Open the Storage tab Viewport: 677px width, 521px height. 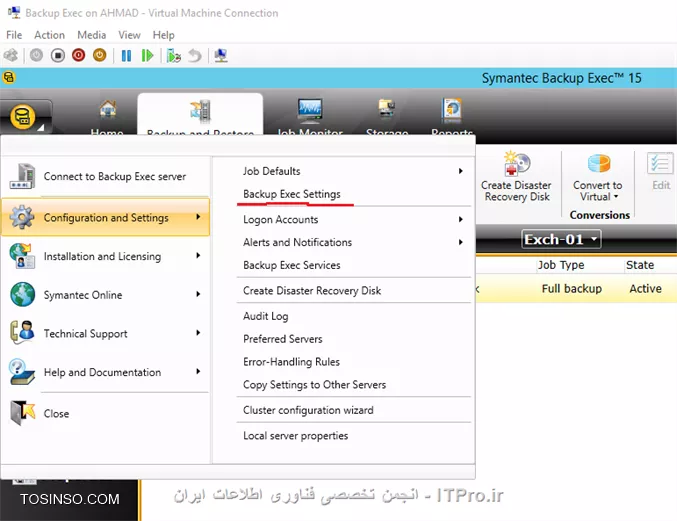387,116
